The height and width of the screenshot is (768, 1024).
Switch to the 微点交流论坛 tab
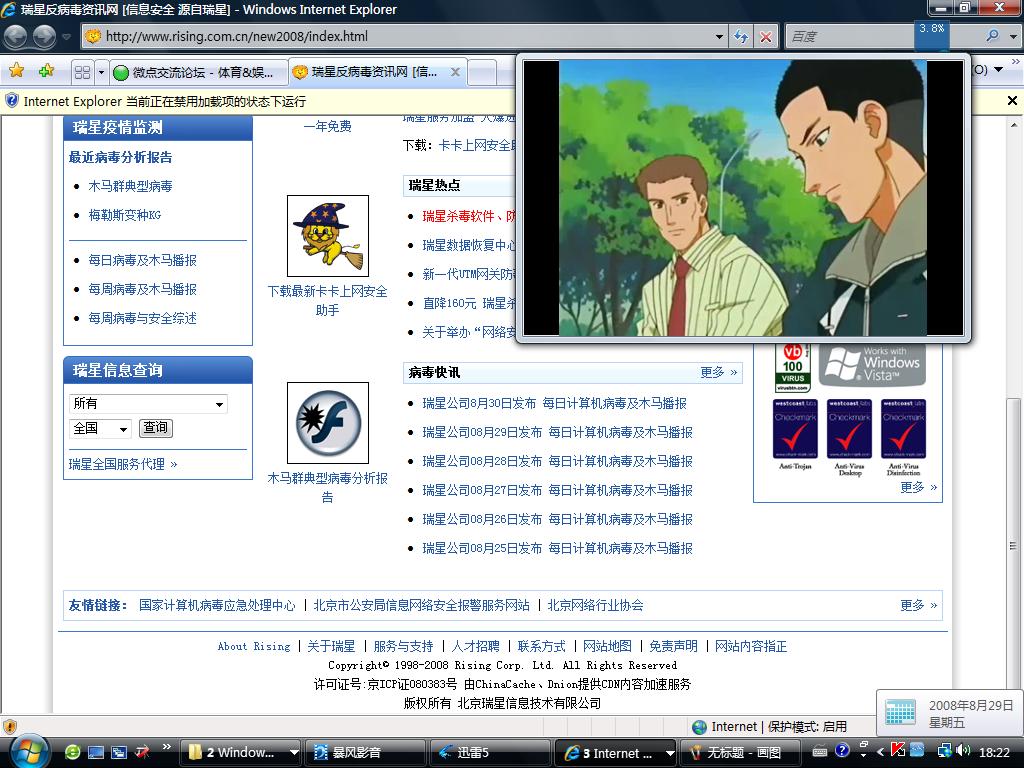199,72
